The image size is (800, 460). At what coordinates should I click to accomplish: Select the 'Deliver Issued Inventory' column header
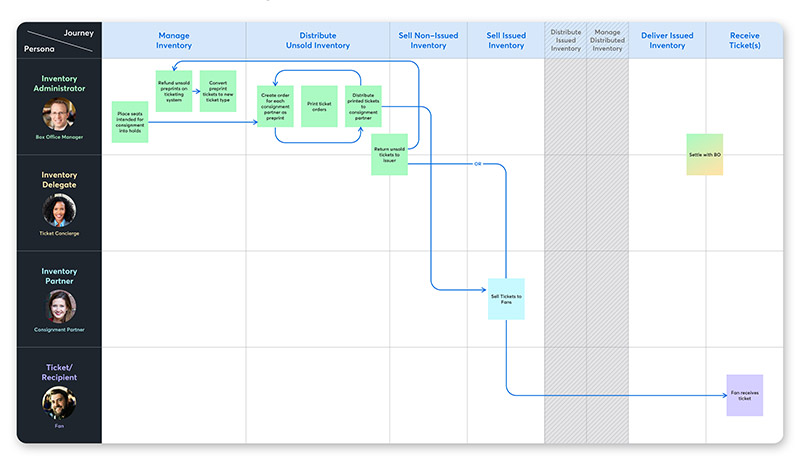[667, 40]
